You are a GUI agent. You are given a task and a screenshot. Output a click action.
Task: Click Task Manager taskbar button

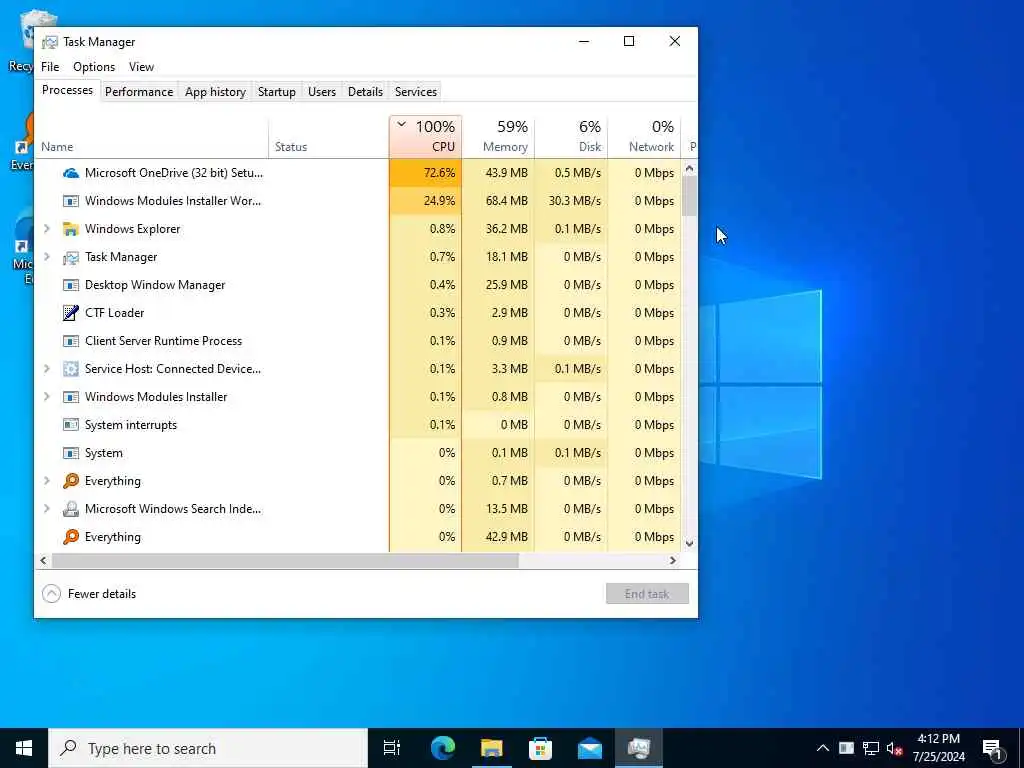click(639, 748)
